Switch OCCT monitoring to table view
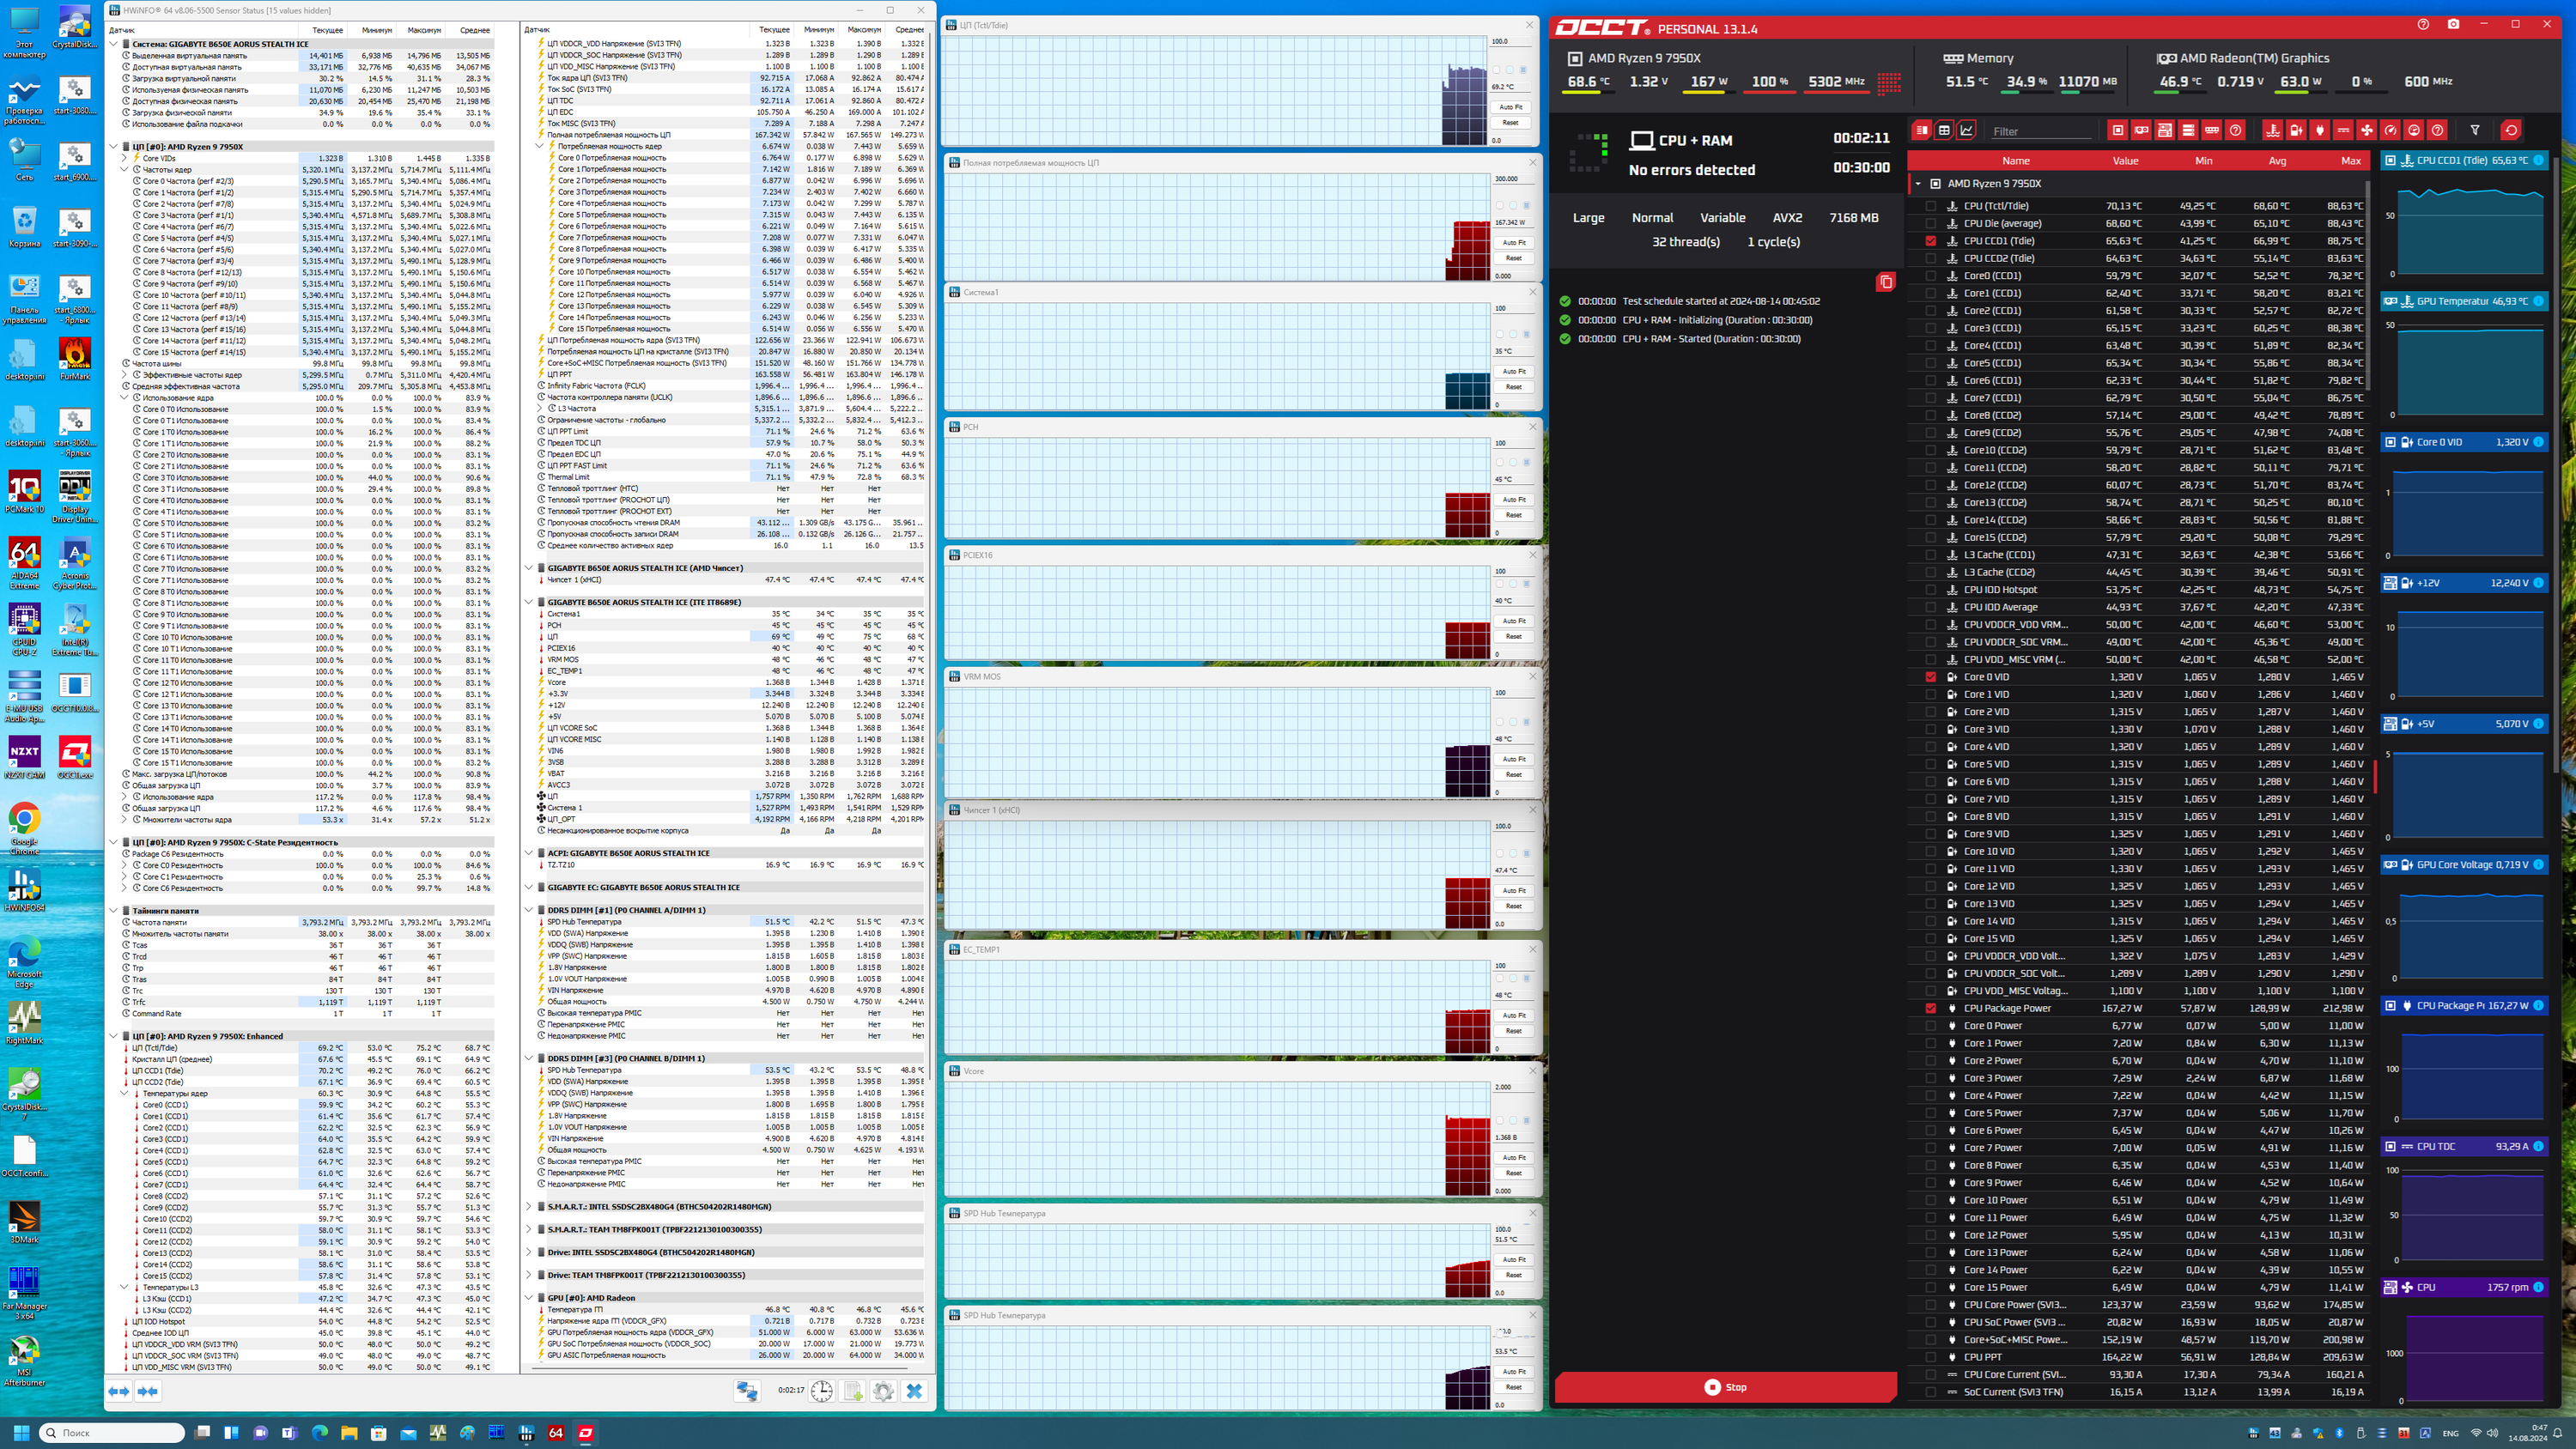This screenshot has height=1449, width=2576. (1944, 130)
